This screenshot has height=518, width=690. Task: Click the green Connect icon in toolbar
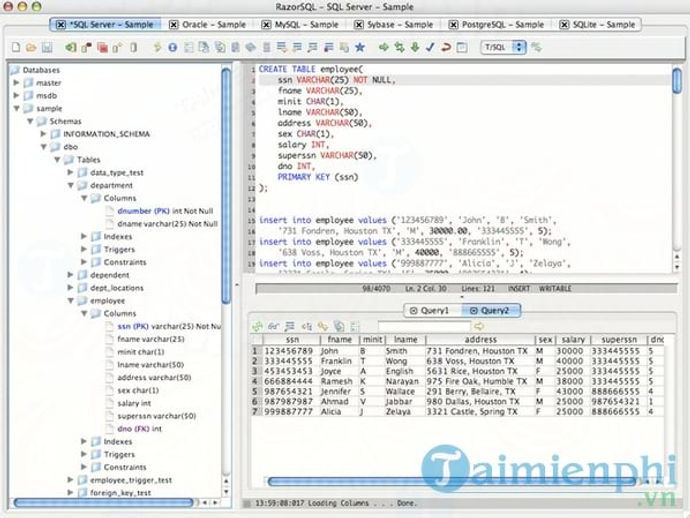pos(70,47)
